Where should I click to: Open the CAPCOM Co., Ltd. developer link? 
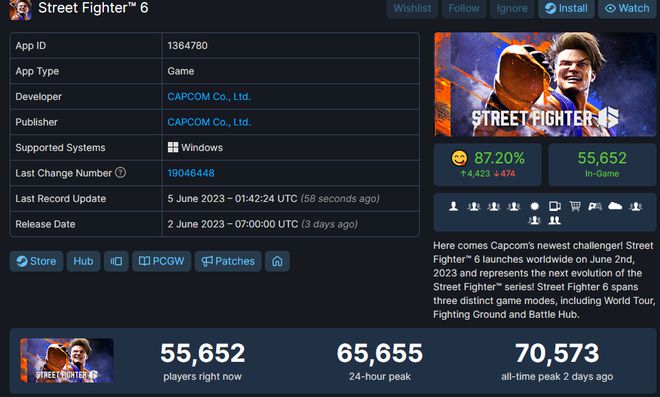[x=209, y=96]
